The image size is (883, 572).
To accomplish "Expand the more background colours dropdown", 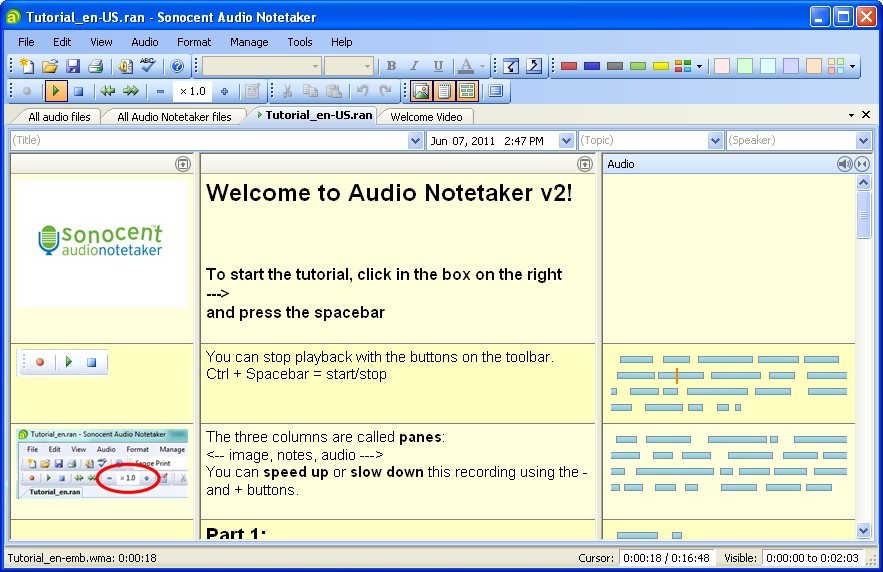I will pyautogui.click(x=852, y=67).
